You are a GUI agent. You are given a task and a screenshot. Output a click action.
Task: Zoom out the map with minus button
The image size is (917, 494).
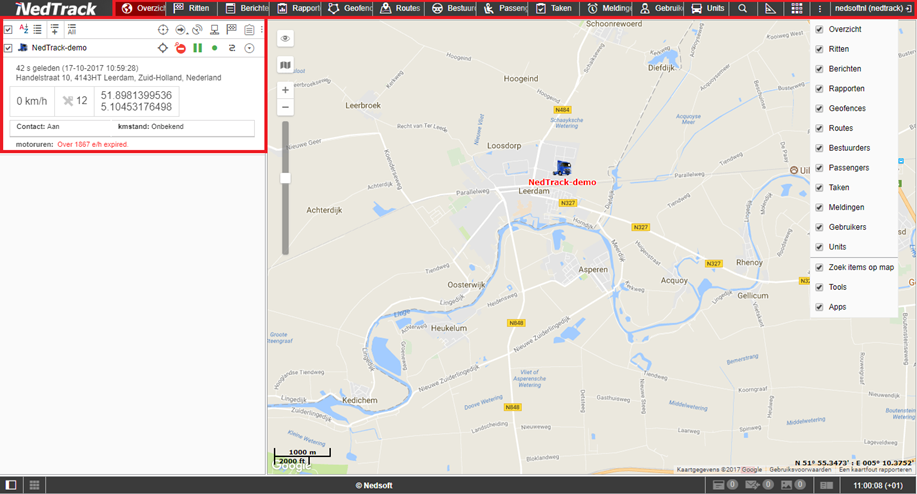click(x=285, y=107)
